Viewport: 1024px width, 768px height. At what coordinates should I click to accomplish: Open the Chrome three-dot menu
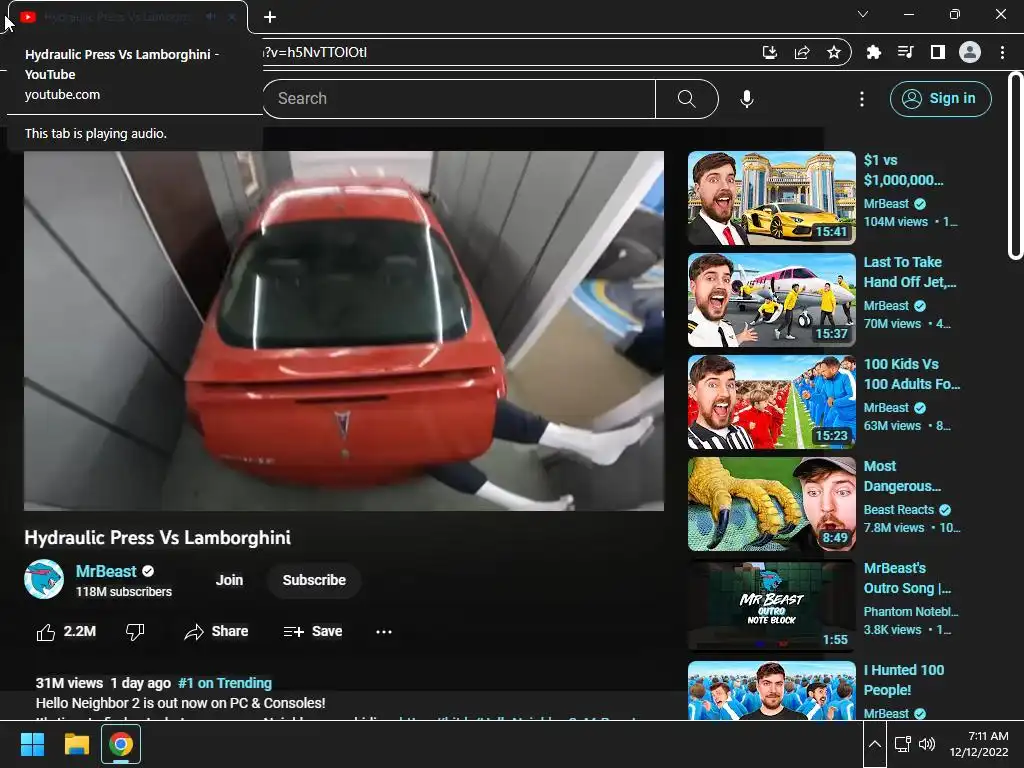pyautogui.click(x=1002, y=52)
